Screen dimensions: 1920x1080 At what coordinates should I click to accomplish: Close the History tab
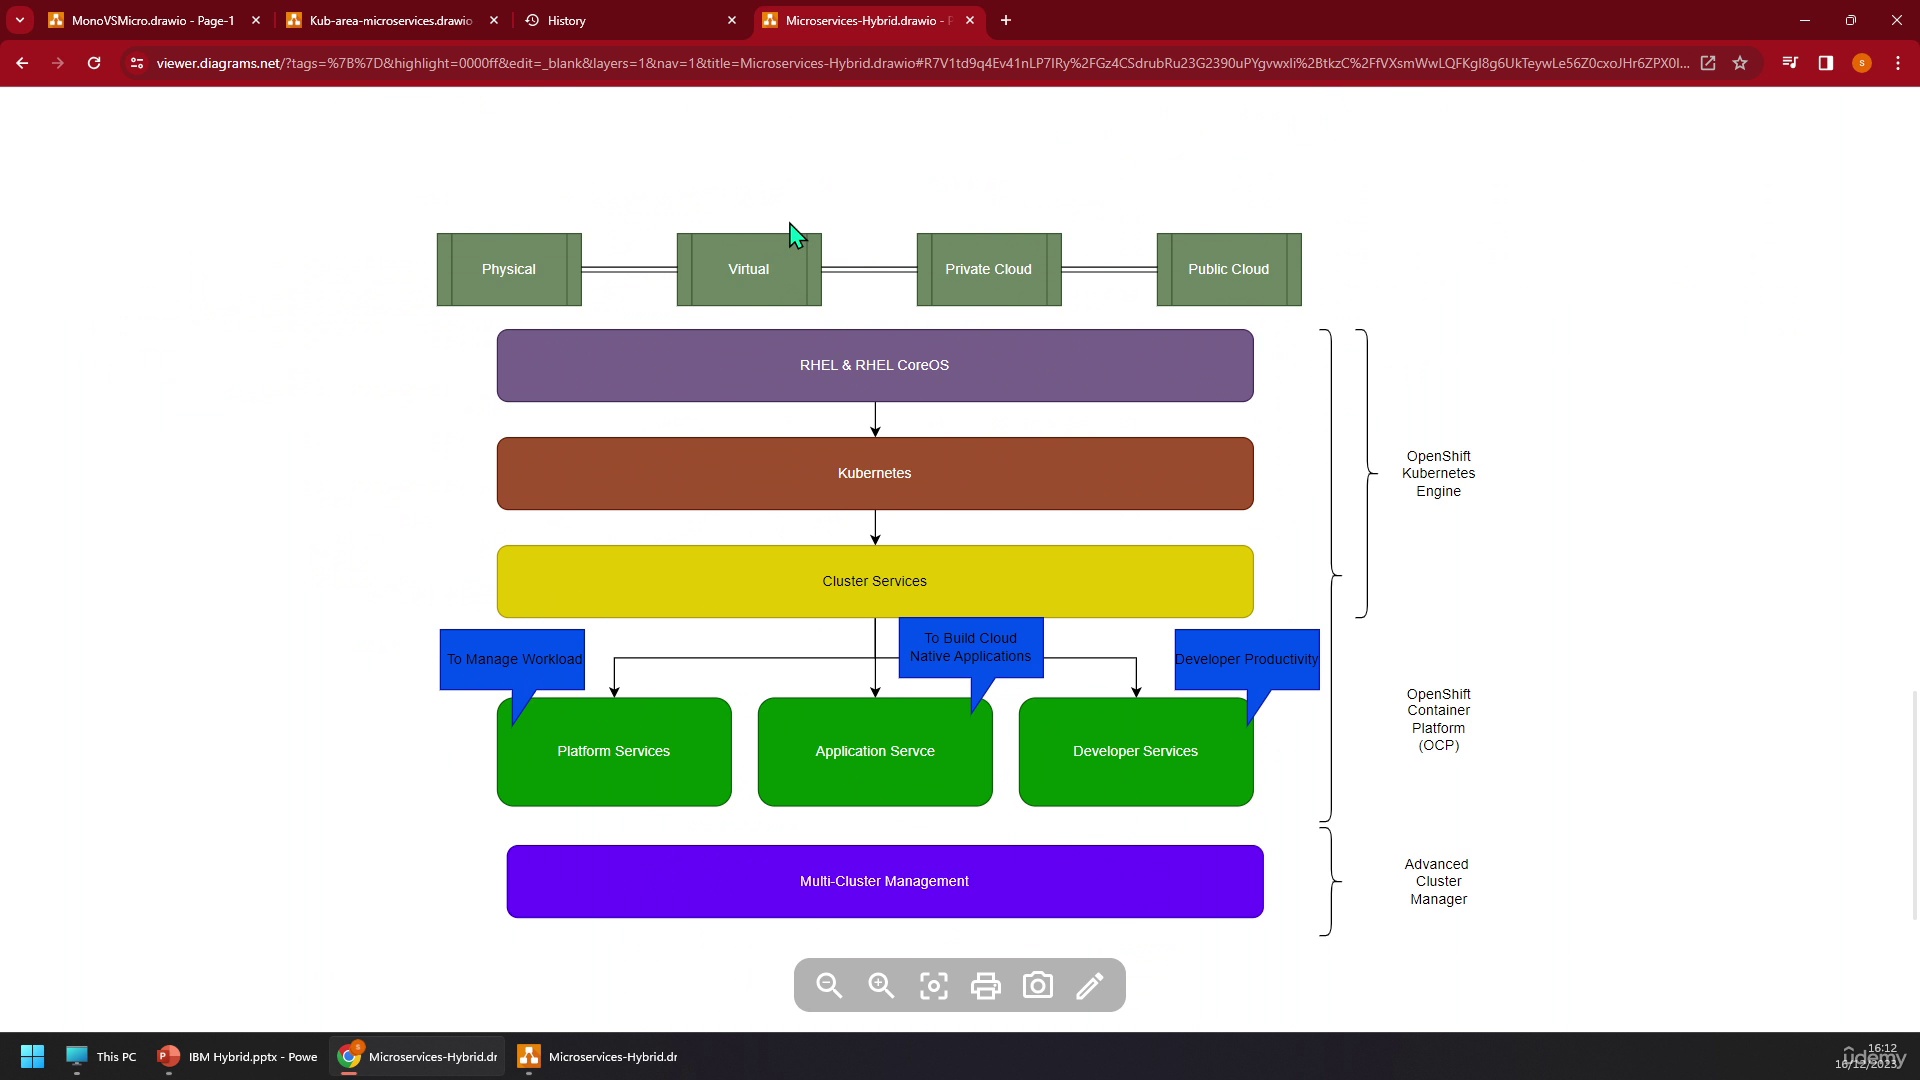[x=732, y=20]
